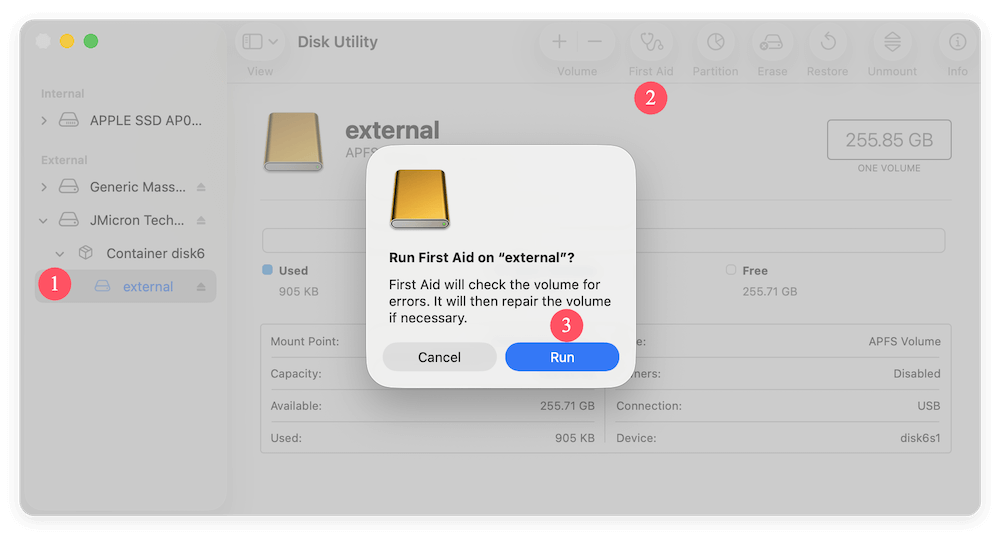Remove volume with minus icon

595,42
